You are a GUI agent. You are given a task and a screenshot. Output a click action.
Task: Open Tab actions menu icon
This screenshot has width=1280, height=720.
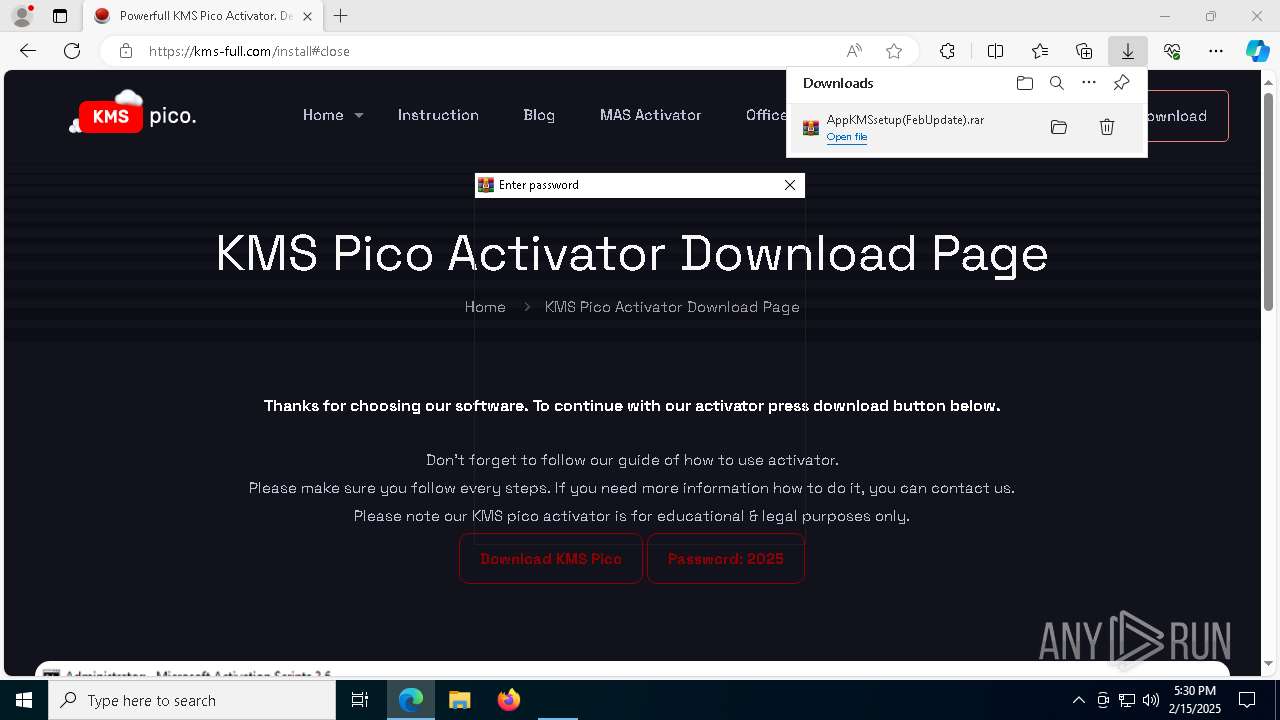pyautogui.click(x=60, y=16)
